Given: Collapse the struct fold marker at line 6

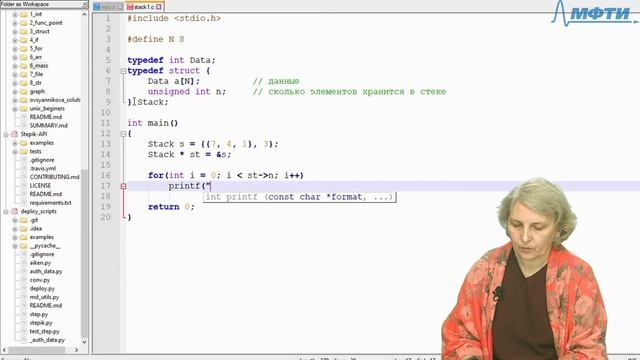Looking at the screenshot, I should click(x=123, y=71).
